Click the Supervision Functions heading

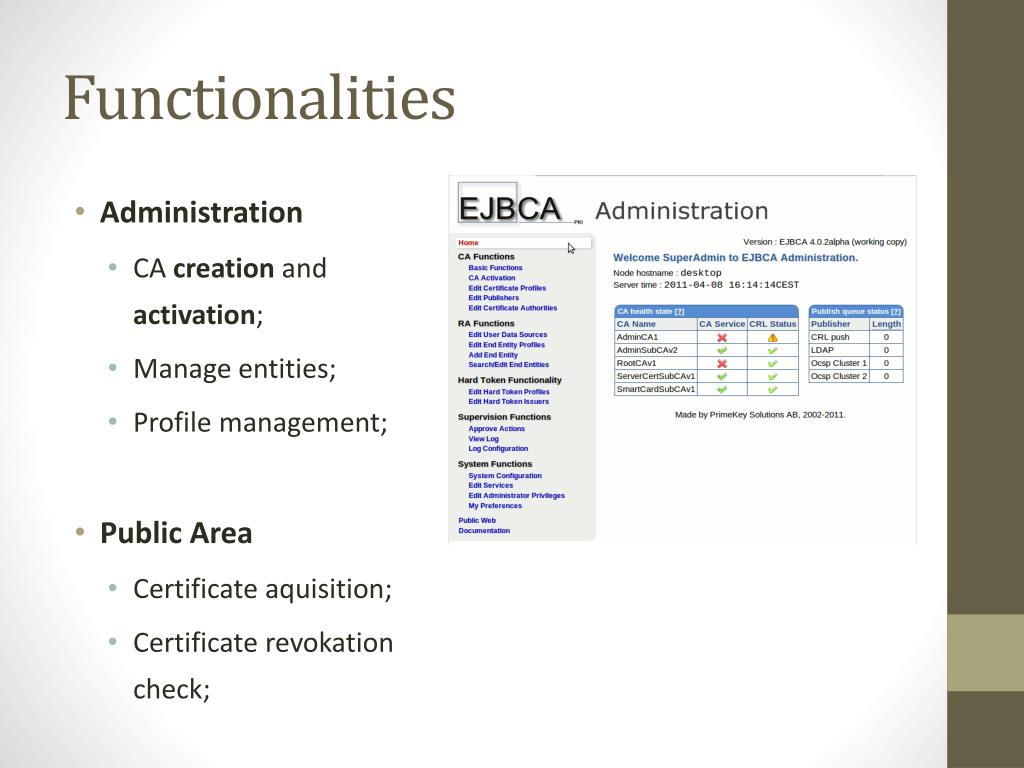click(504, 417)
